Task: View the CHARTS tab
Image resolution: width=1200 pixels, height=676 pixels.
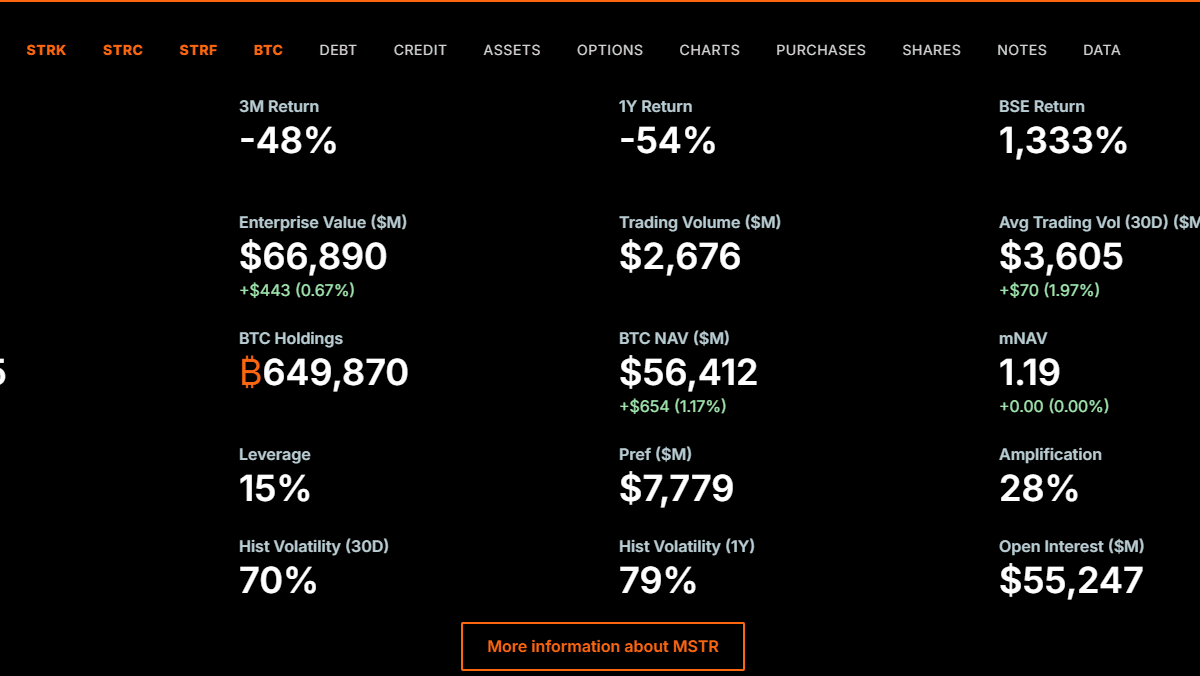Action: pyautogui.click(x=710, y=50)
